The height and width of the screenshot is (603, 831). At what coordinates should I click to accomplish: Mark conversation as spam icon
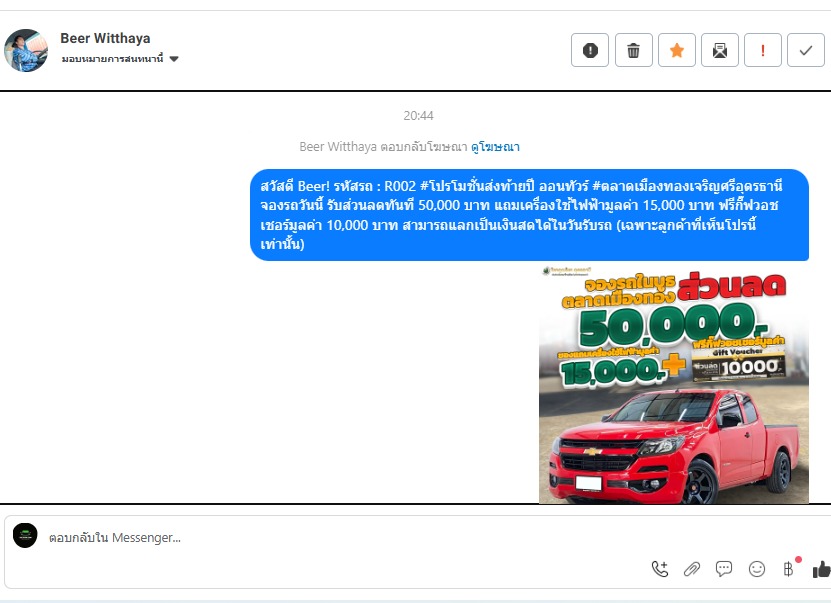click(x=590, y=50)
